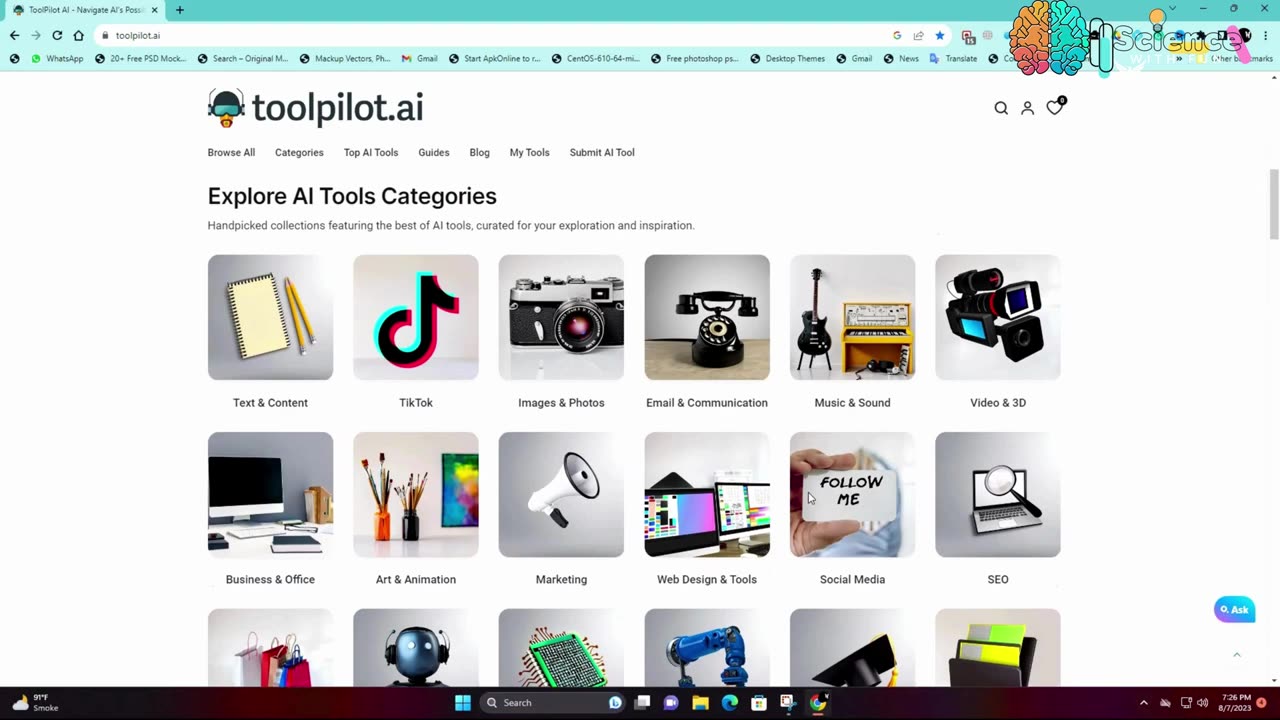Open a new tab with plus button

pyautogui.click(x=180, y=10)
